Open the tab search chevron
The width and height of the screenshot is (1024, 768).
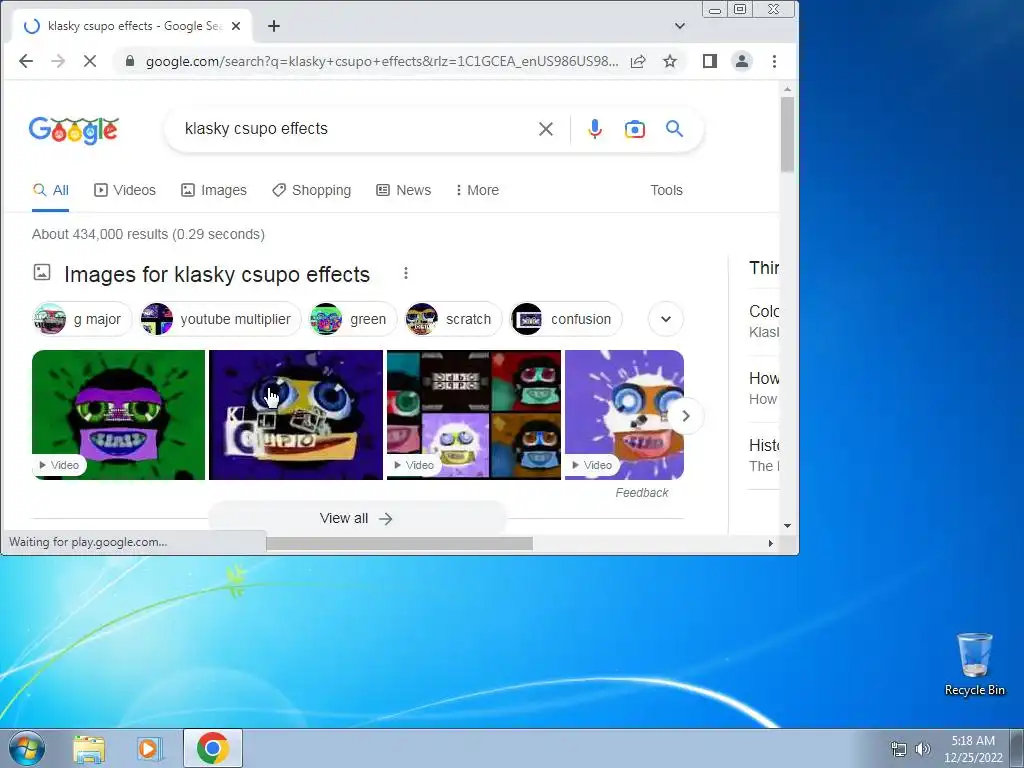pyautogui.click(x=680, y=26)
